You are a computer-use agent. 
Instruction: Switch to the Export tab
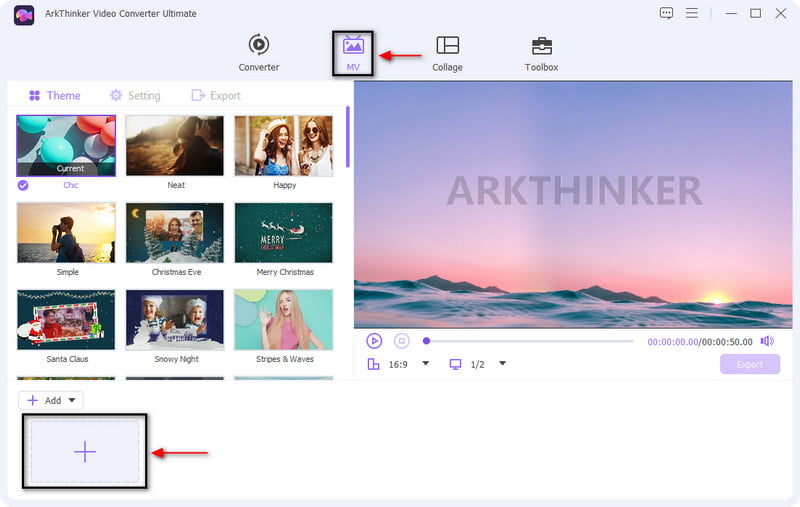click(216, 95)
